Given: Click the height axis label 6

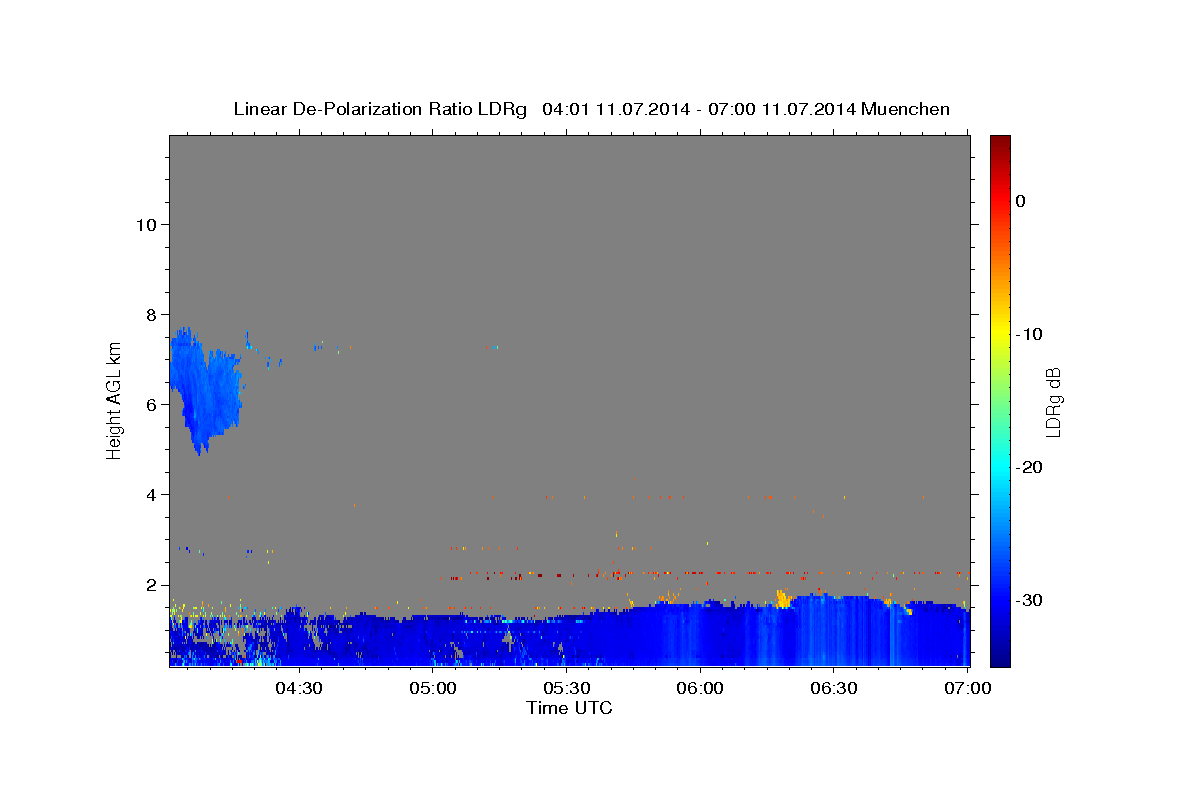Looking at the screenshot, I should [151, 404].
